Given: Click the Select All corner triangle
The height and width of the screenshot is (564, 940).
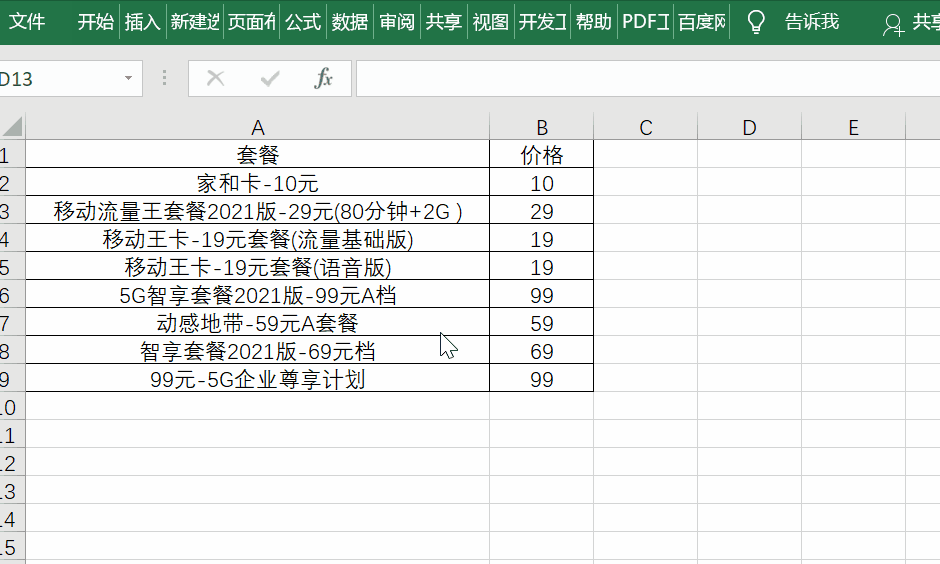Looking at the screenshot, I should click(13, 126).
